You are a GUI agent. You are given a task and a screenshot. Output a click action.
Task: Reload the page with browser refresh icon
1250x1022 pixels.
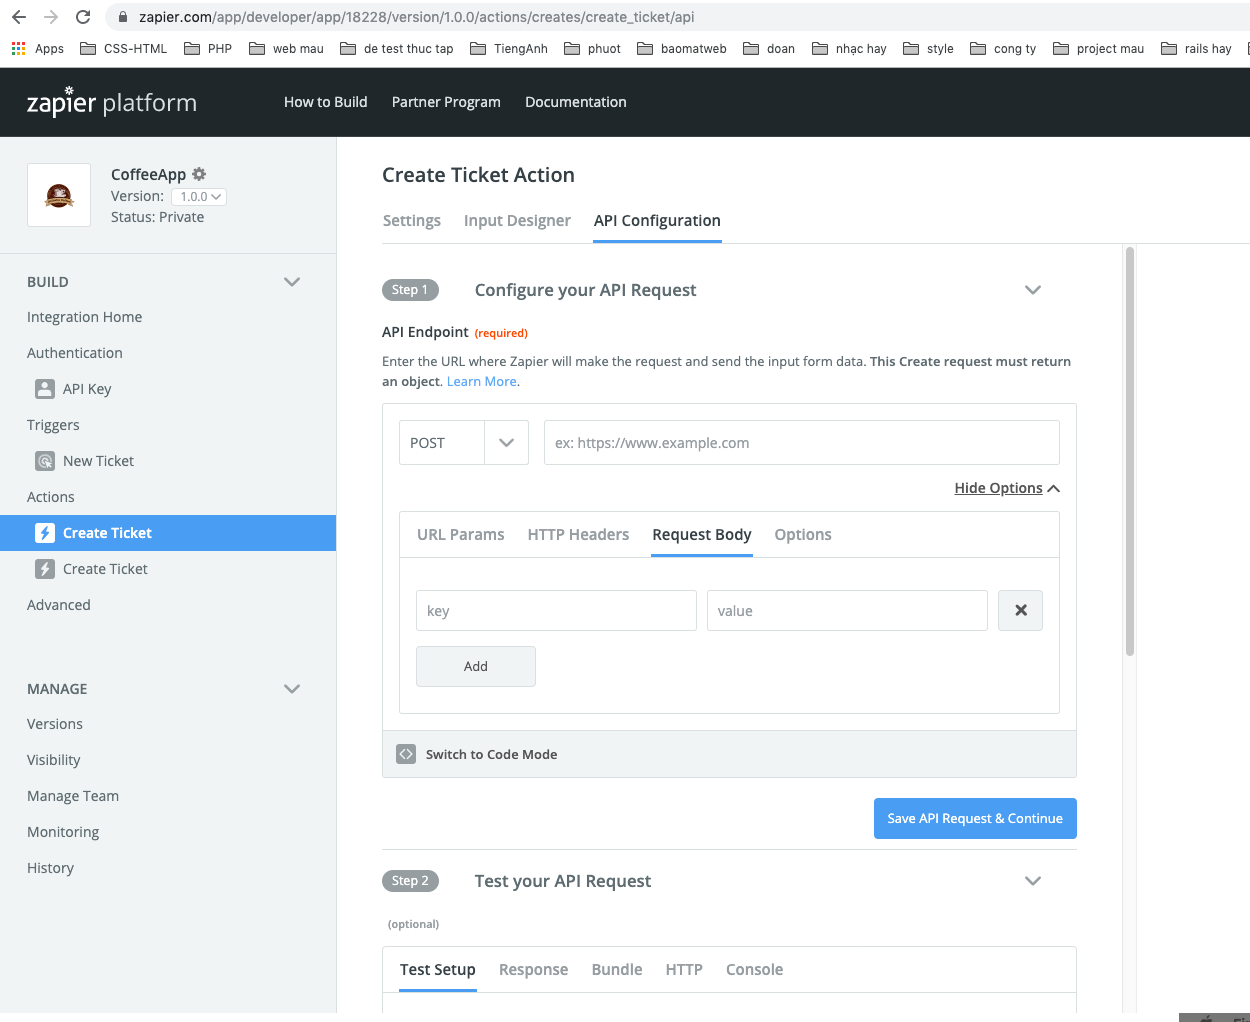tap(83, 17)
